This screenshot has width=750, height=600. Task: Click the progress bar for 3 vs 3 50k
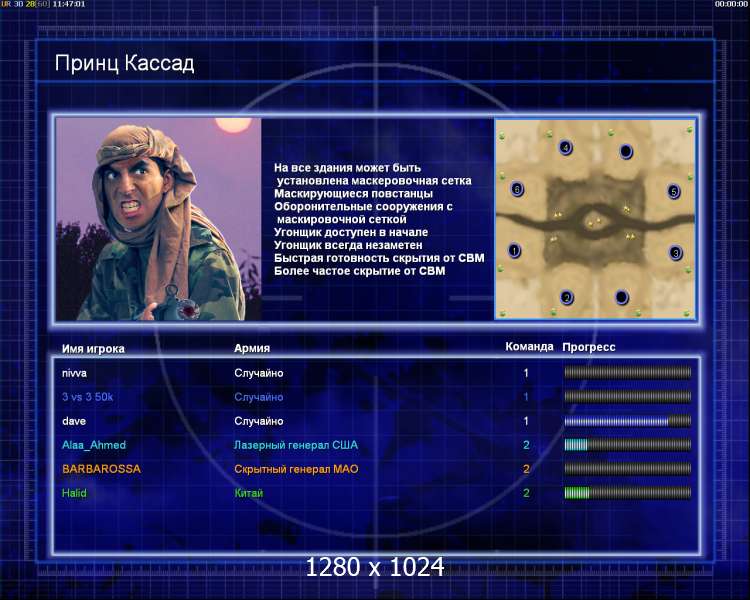pos(628,396)
